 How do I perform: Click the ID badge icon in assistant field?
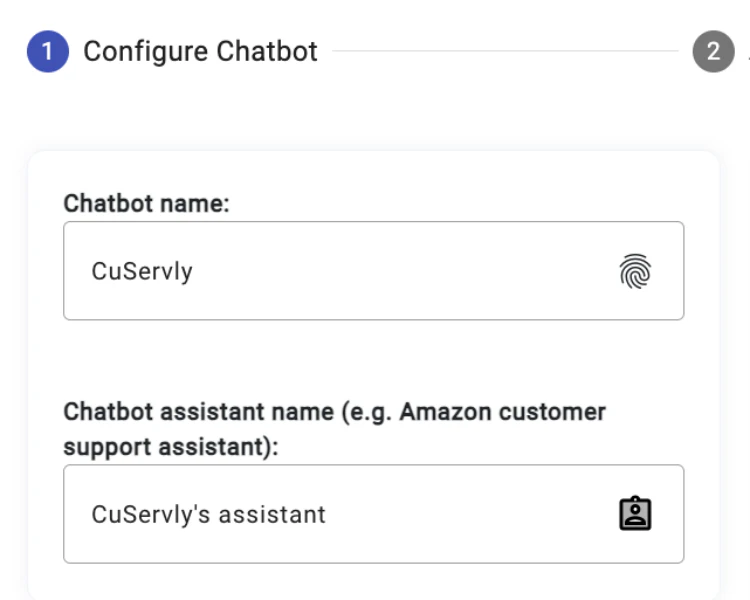(635, 514)
